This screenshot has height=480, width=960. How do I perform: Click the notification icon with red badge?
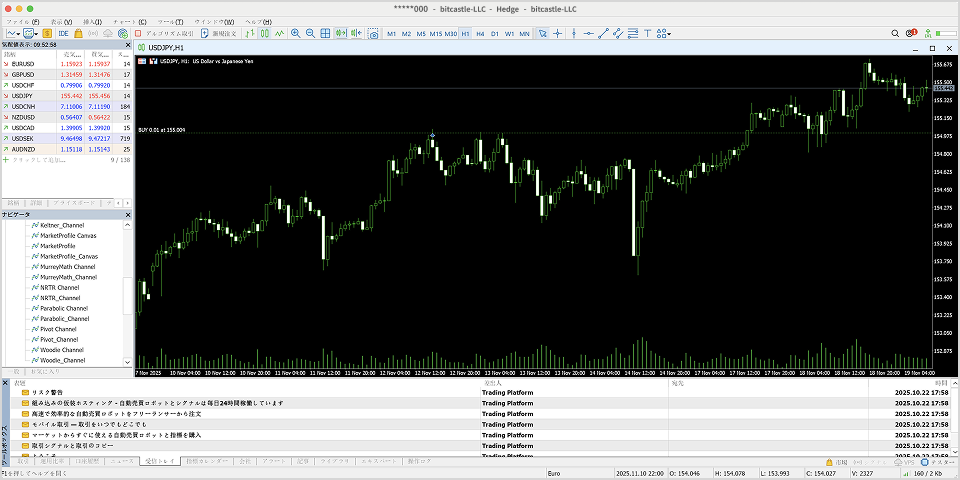[911, 33]
